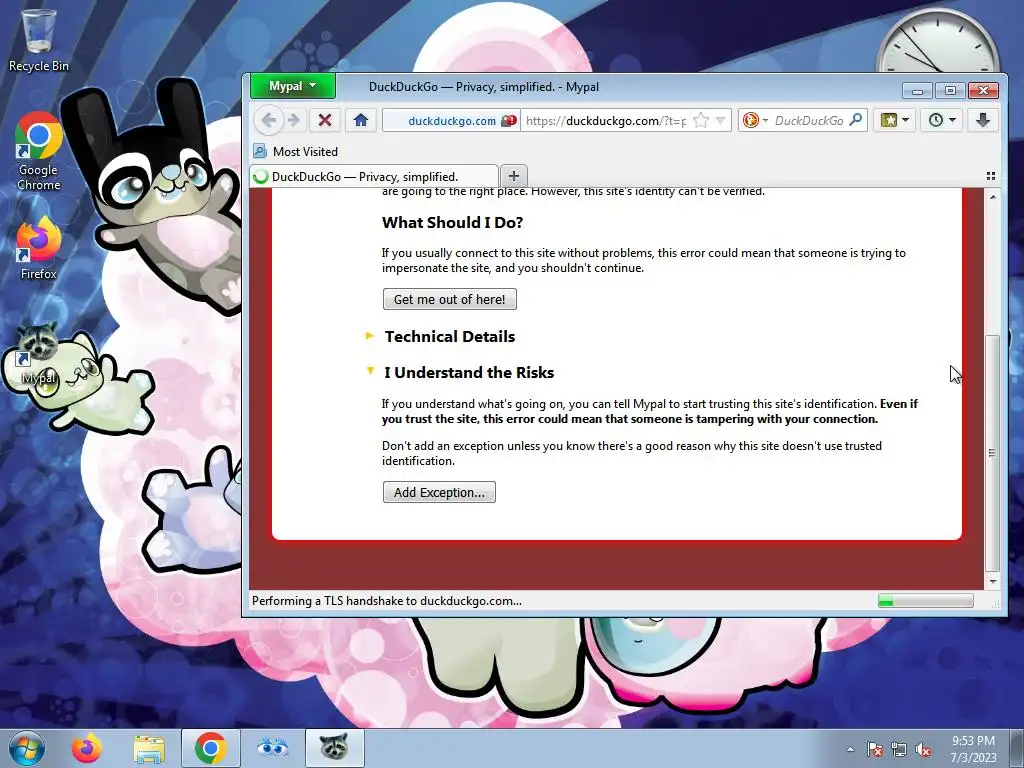The width and height of the screenshot is (1024, 768).
Task: Show the Downloads arrow panel
Action: click(983, 120)
